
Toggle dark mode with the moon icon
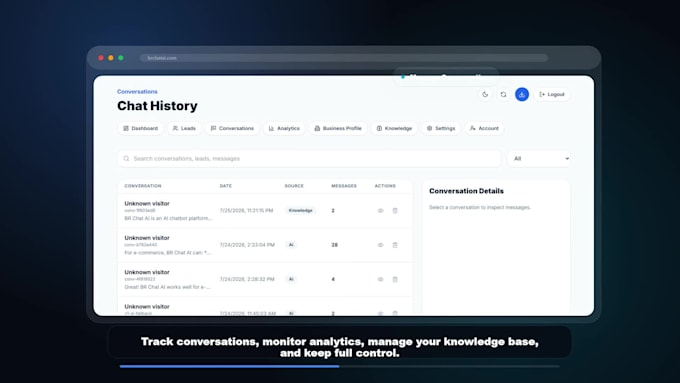pos(485,94)
